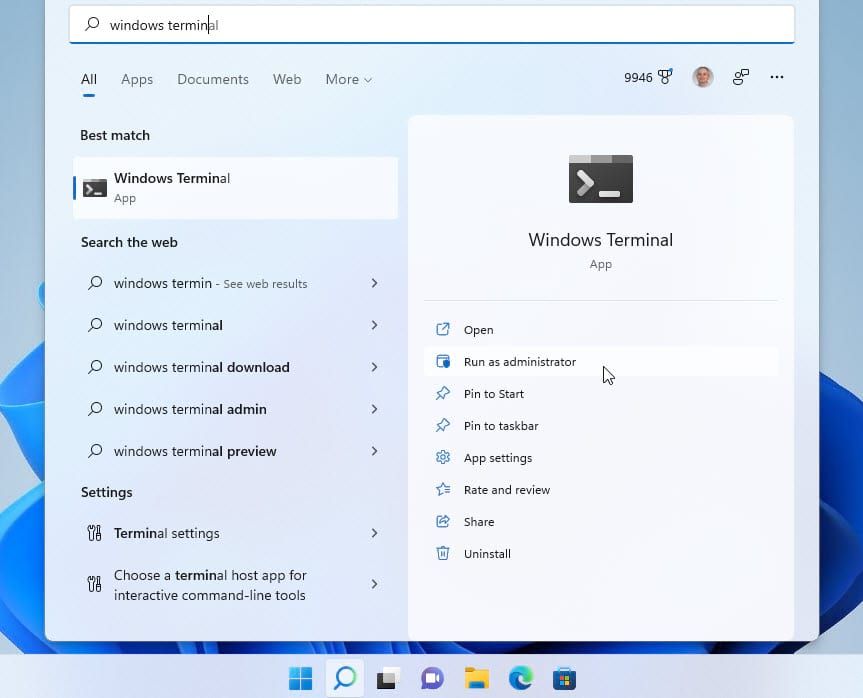Image resolution: width=863 pixels, height=698 pixels.
Task: Switch to the Apps tab
Action: [x=137, y=79]
